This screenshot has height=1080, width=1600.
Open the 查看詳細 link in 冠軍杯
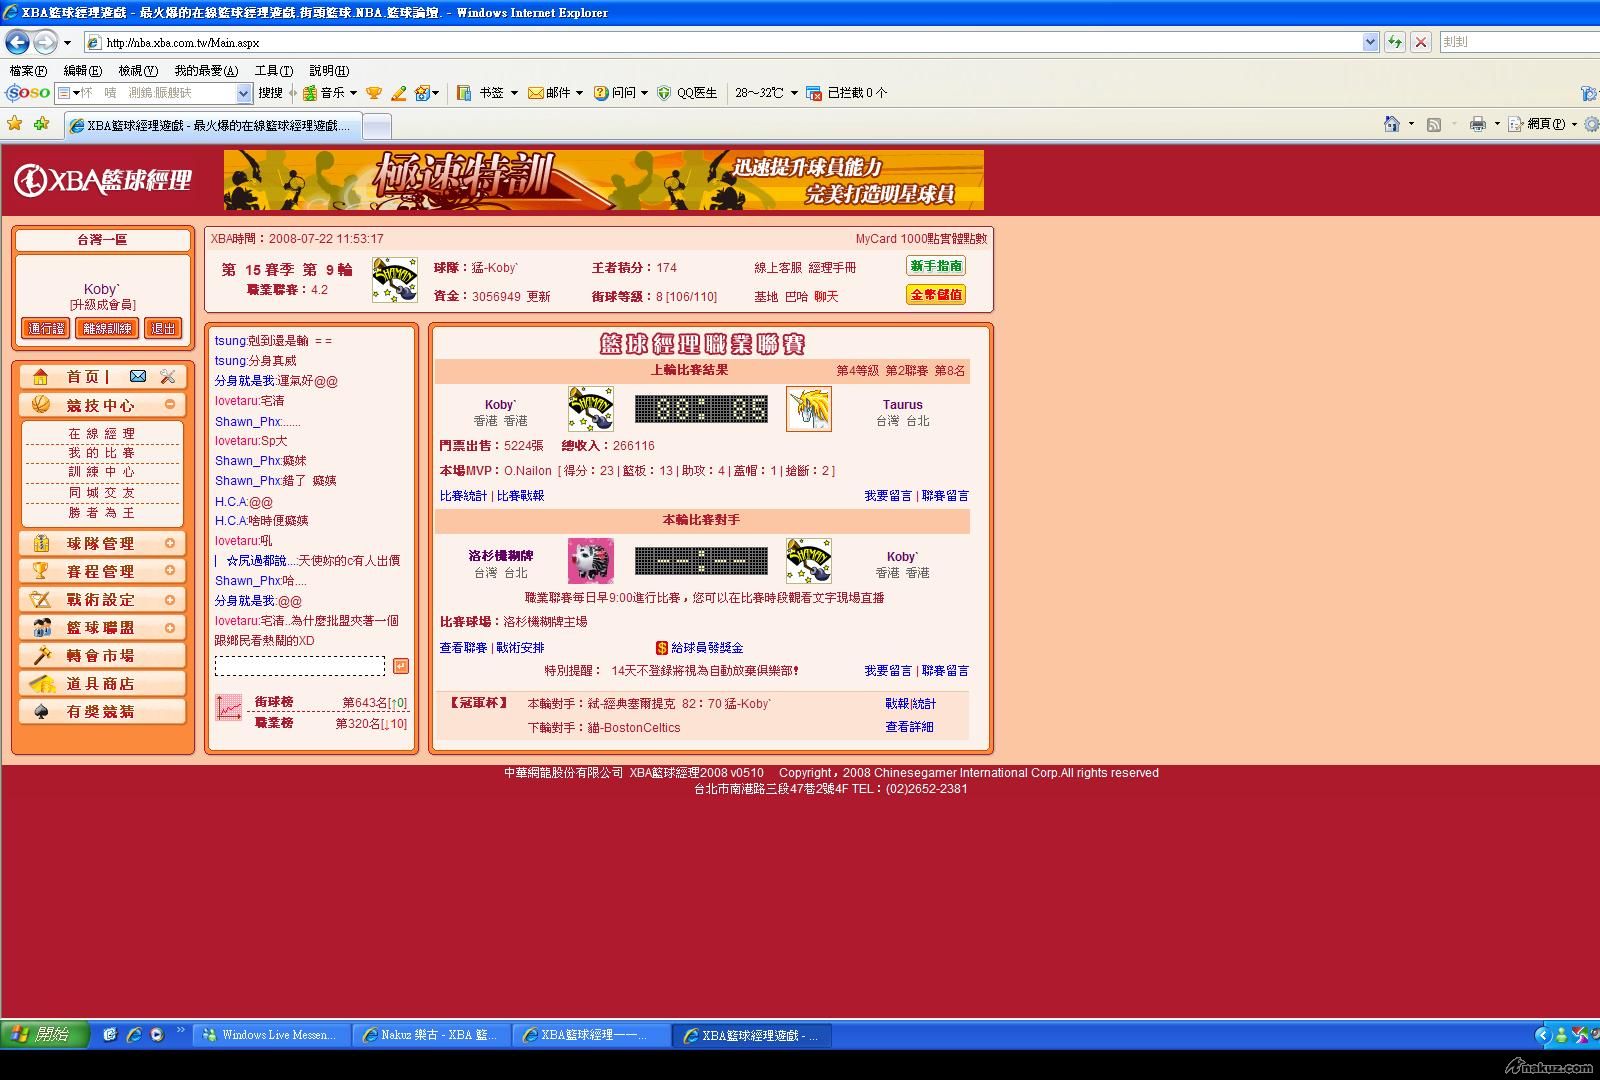(x=909, y=727)
